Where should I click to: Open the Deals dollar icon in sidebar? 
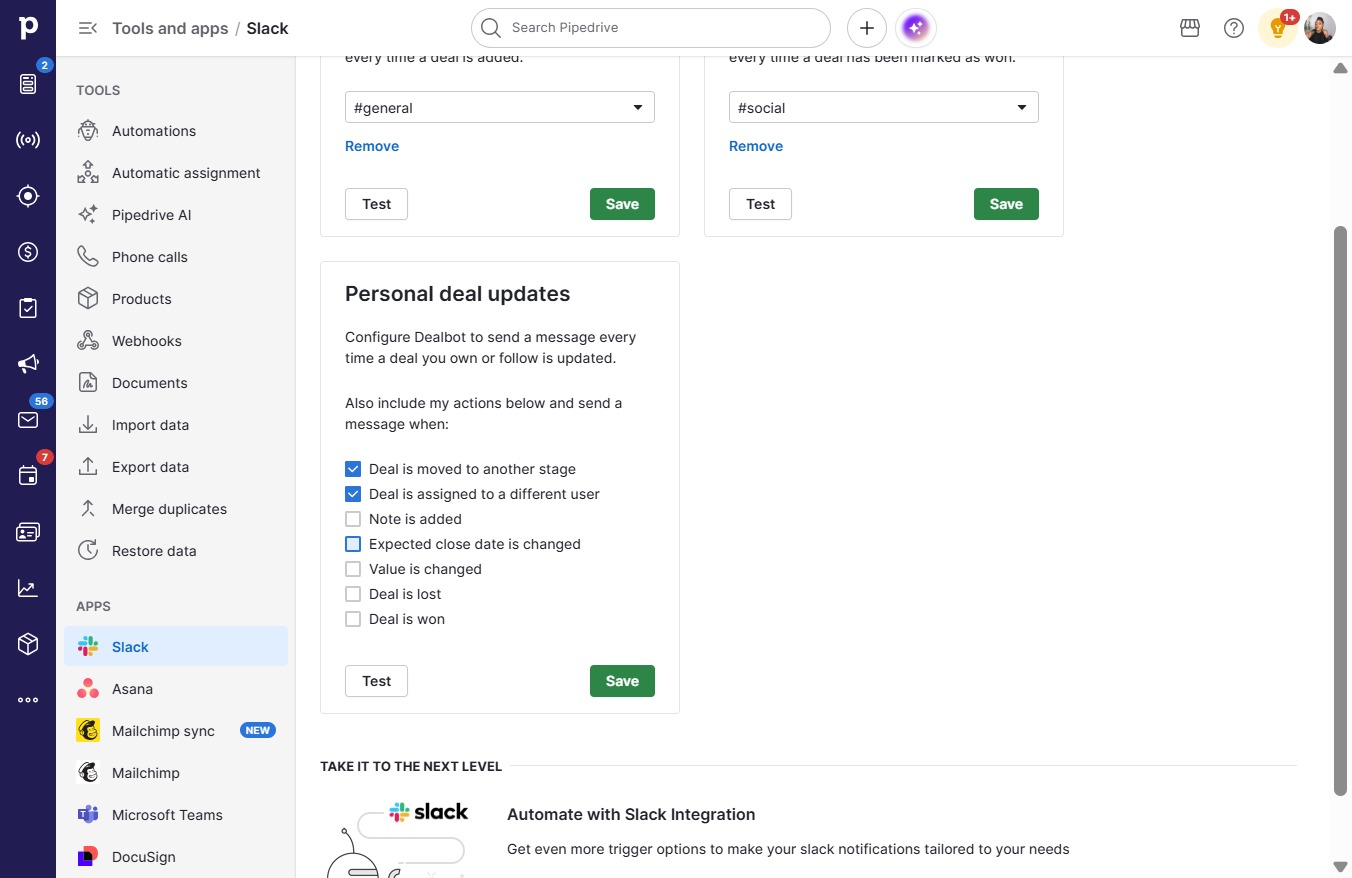tap(28, 252)
